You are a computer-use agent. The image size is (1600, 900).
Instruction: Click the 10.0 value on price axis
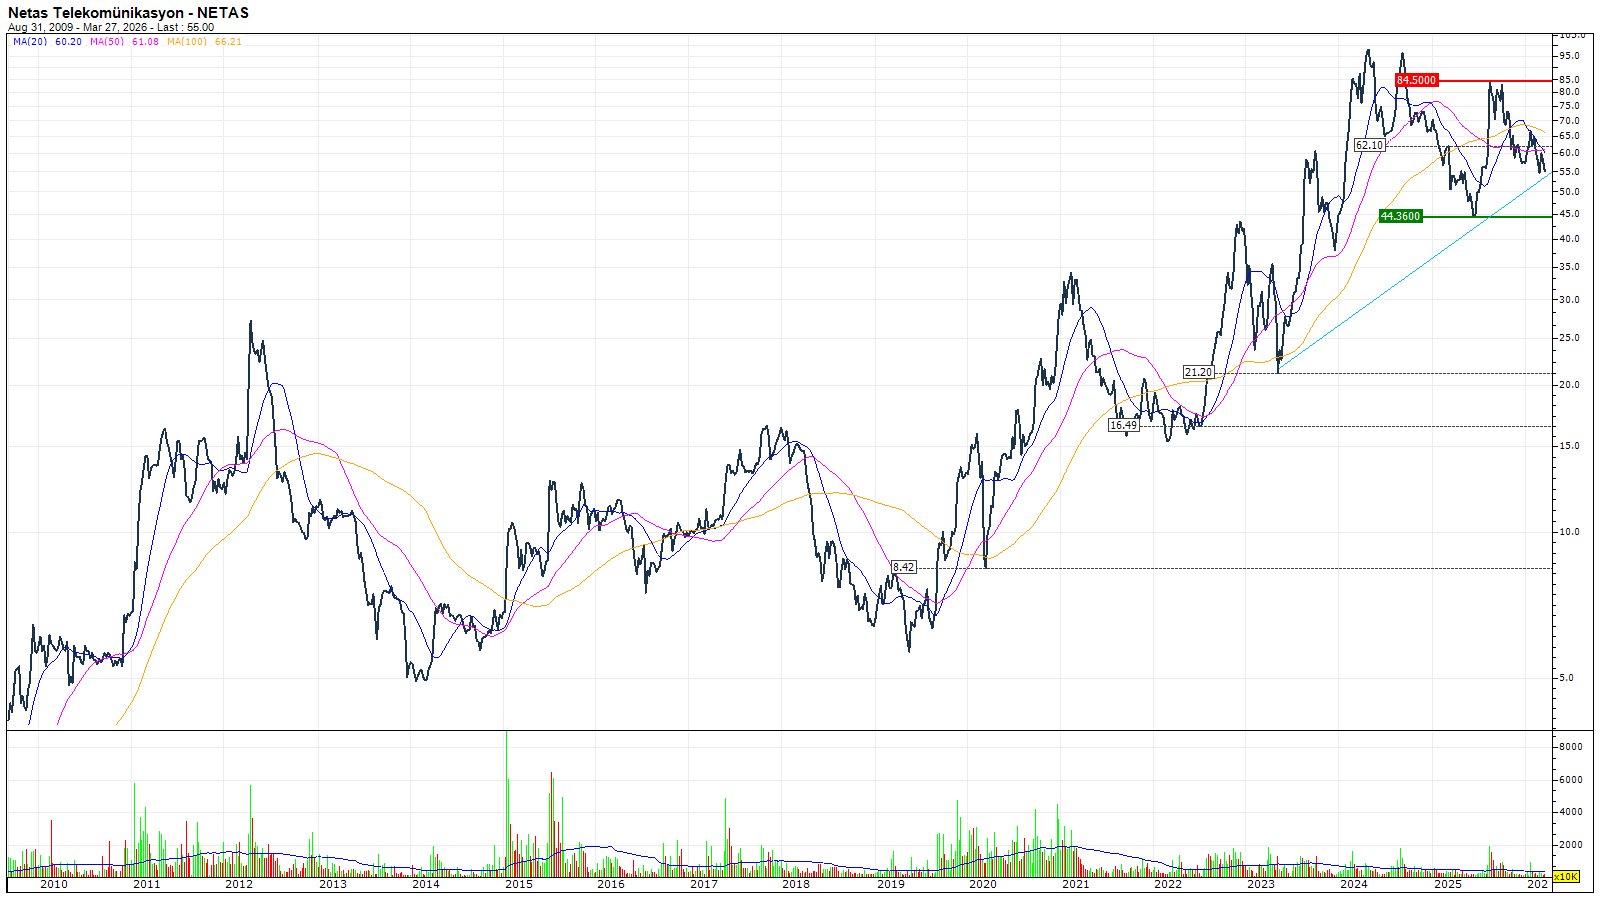(x=1569, y=532)
